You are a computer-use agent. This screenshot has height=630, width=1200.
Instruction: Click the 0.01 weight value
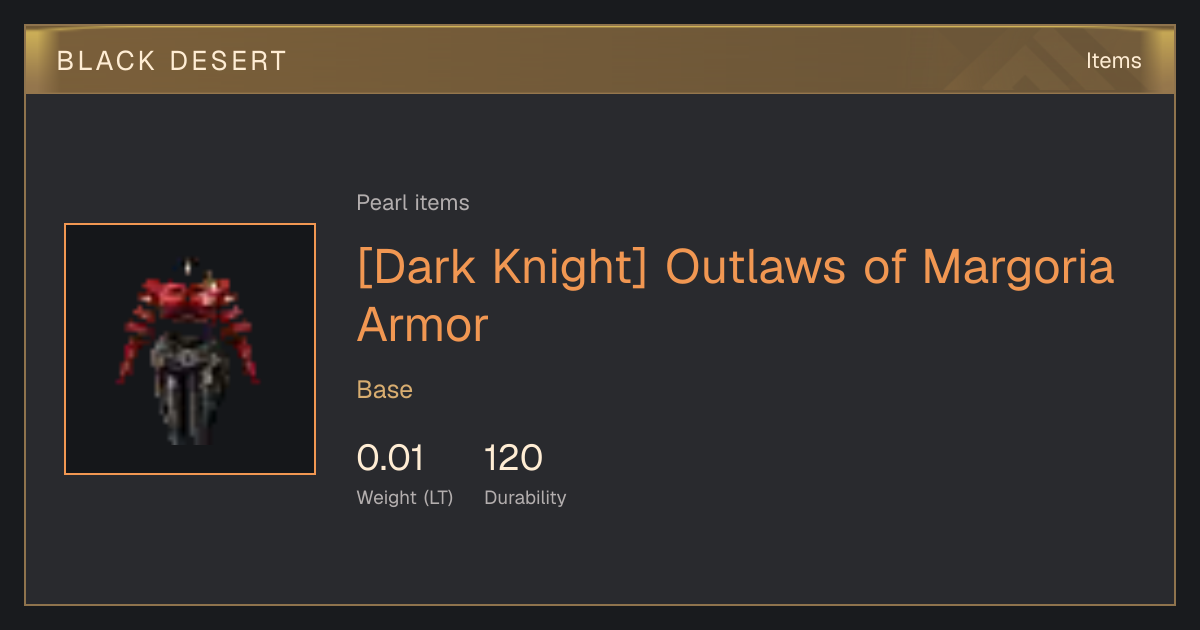click(390, 458)
